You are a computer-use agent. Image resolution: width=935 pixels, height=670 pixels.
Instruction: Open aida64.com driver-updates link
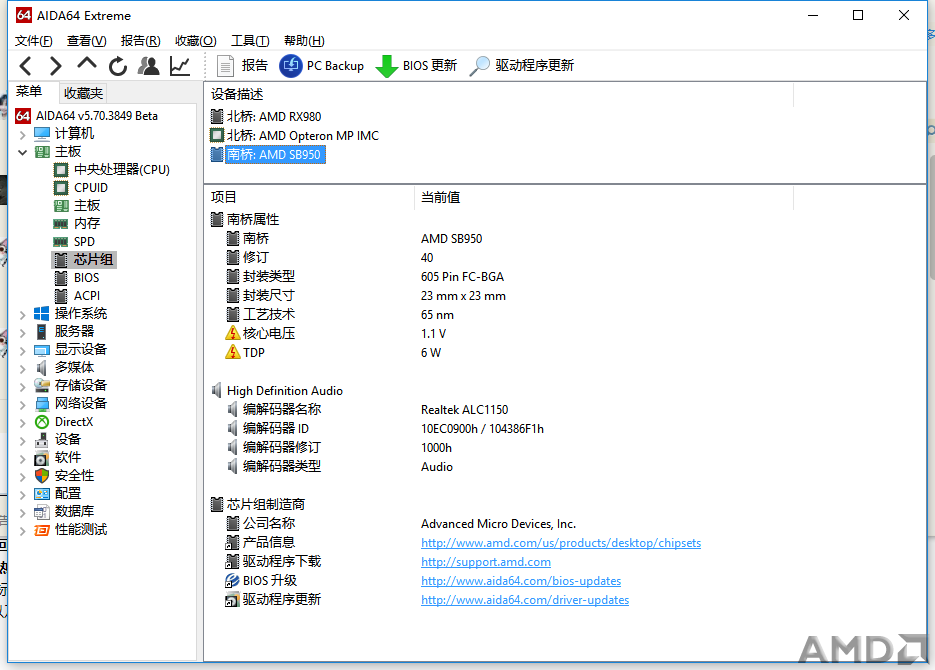click(525, 600)
